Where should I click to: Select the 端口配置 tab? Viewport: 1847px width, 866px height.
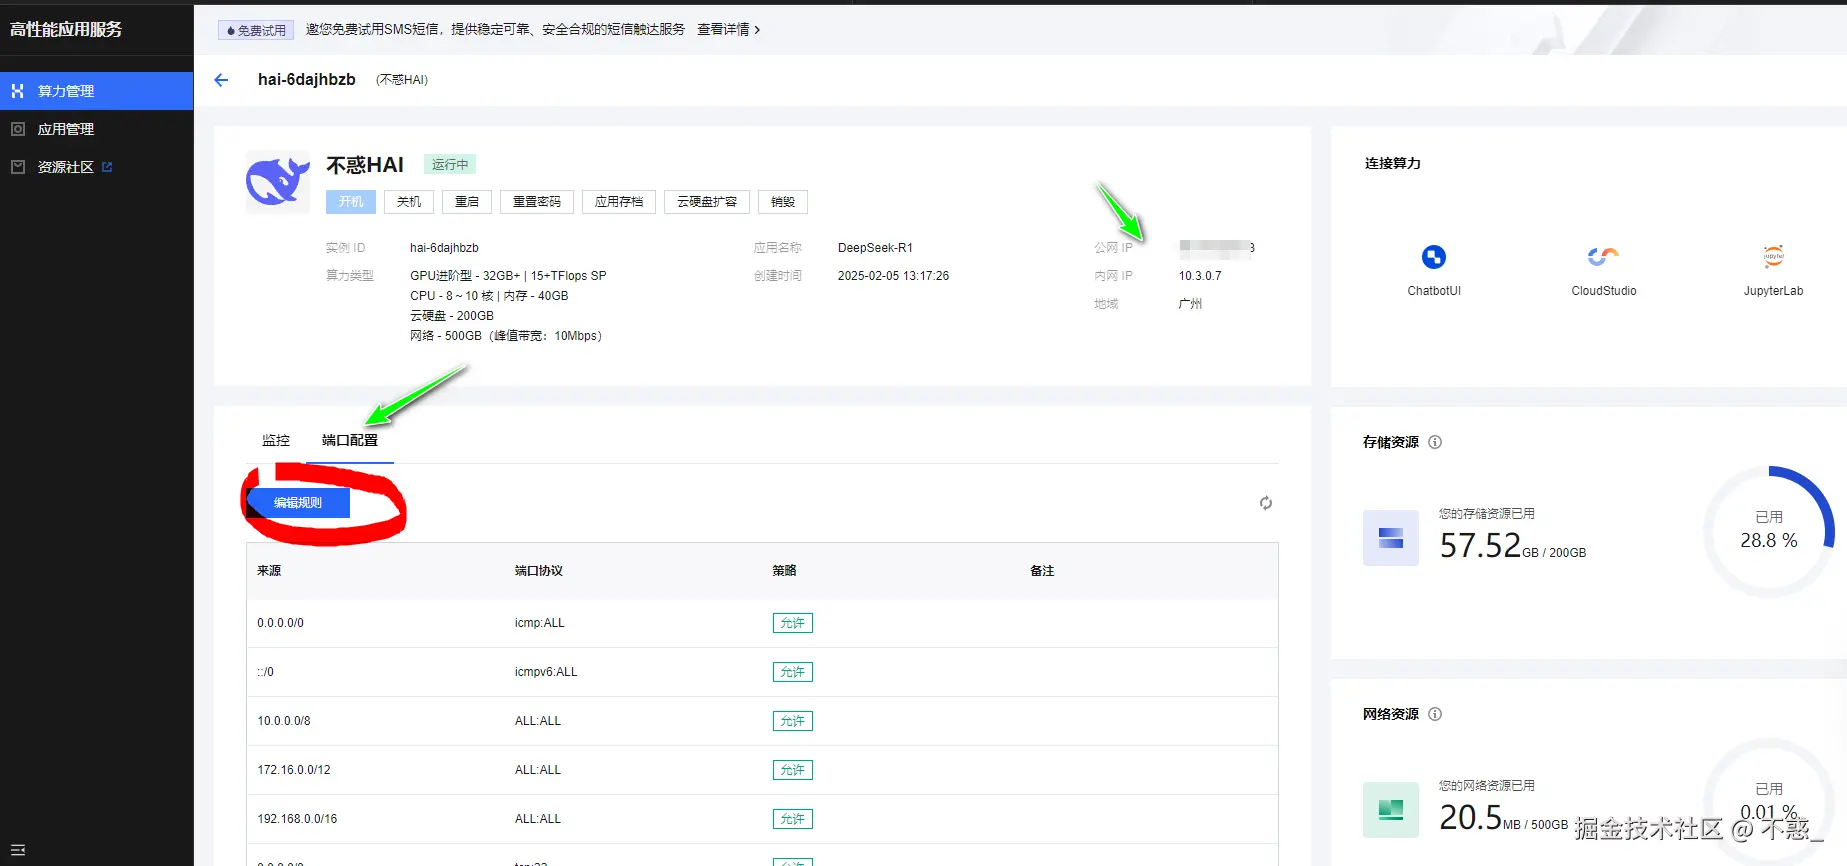click(x=350, y=440)
